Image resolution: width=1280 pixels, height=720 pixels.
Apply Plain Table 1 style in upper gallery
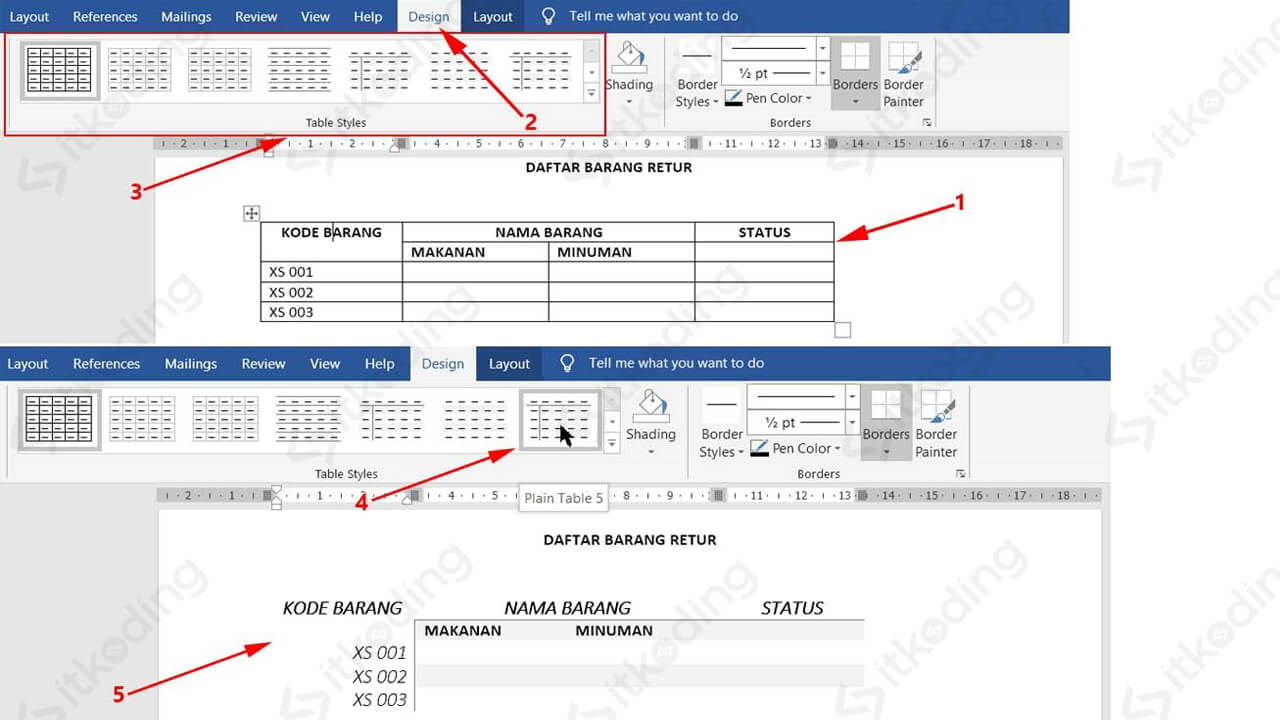[219, 70]
